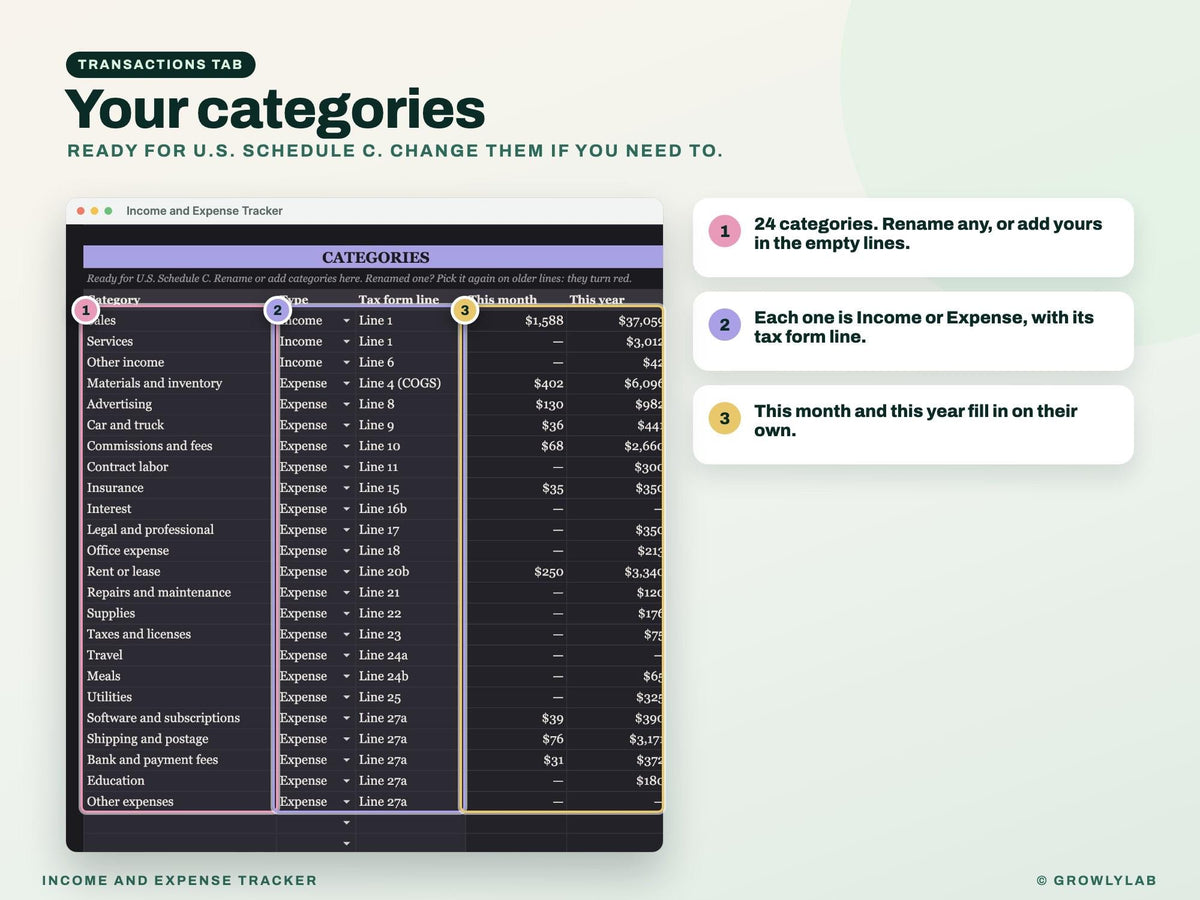Screen dimensions: 1200x900
Task: Click the yellow 3 circle in 'This month' note
Action: (x=725, y=419)
